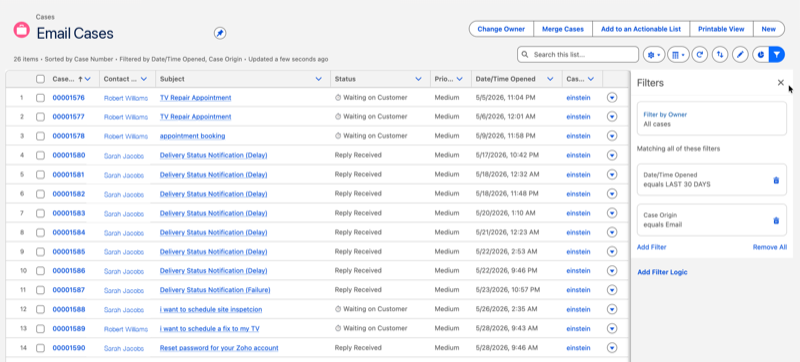Open row actions for case 00001586
The width and height of the screenshot is (800, 362).
612,271
